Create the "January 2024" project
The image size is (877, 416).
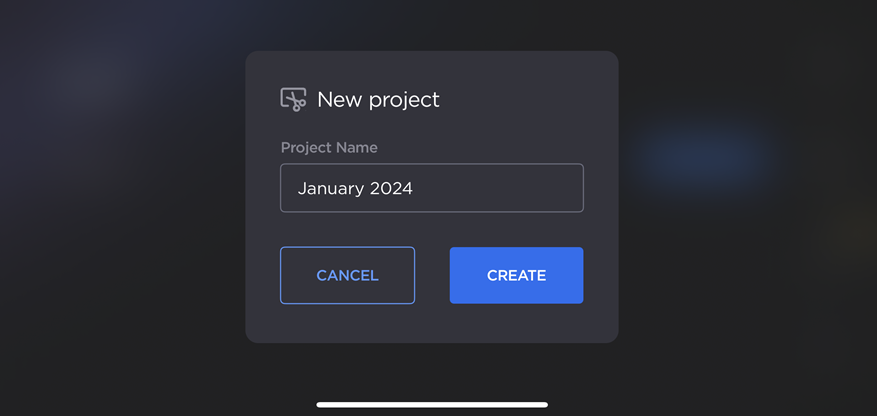(x=516, y=275)
